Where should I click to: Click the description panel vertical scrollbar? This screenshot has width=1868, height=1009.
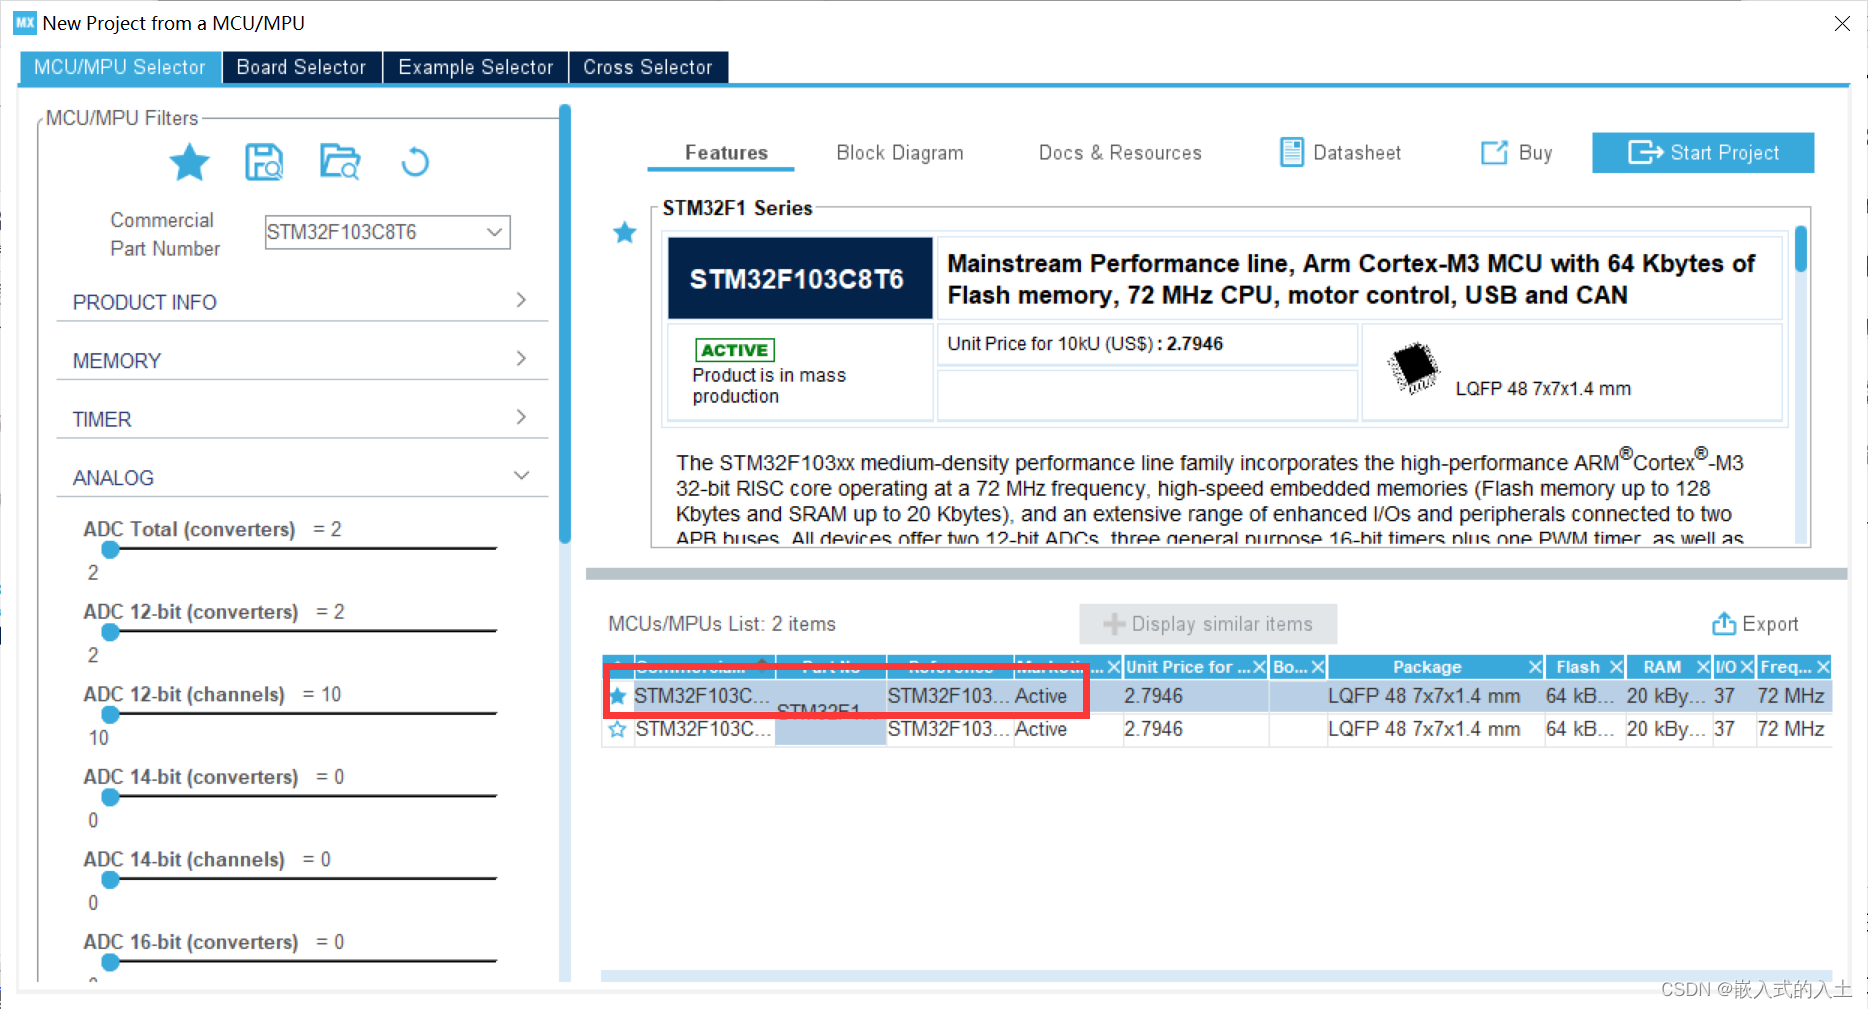click(1801, 249)
